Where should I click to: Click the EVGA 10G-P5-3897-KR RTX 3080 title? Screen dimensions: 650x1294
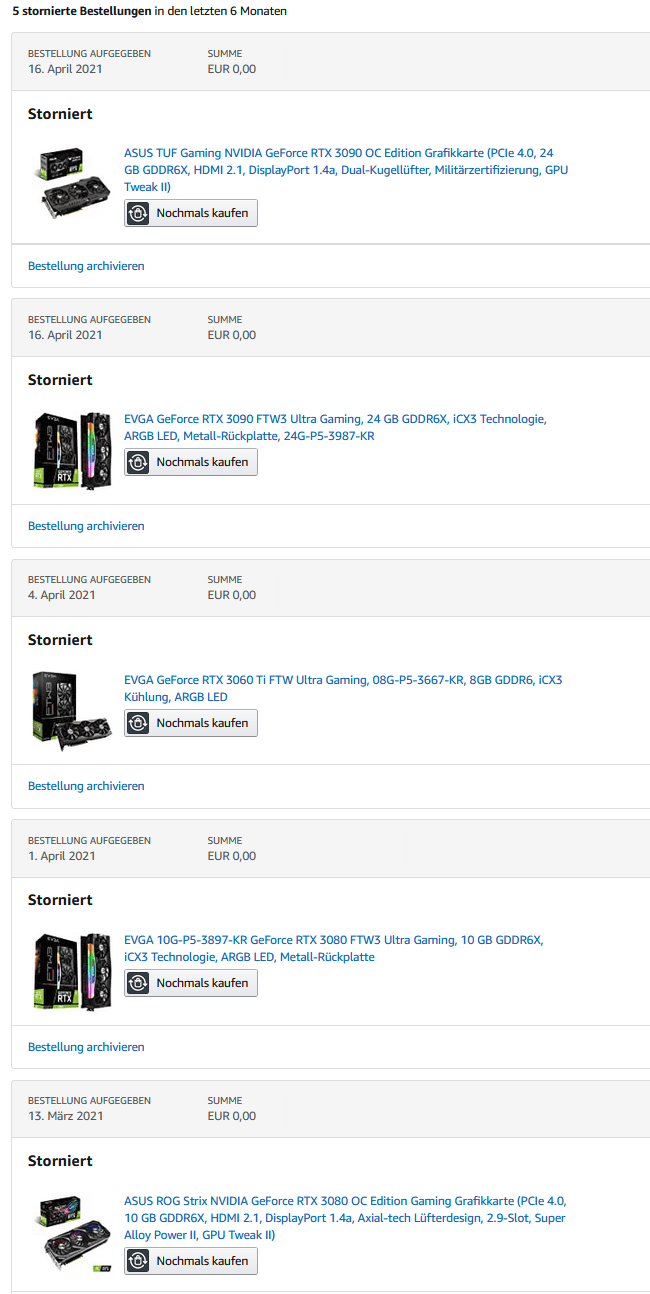pyautogui.click(x=333, y=948)
